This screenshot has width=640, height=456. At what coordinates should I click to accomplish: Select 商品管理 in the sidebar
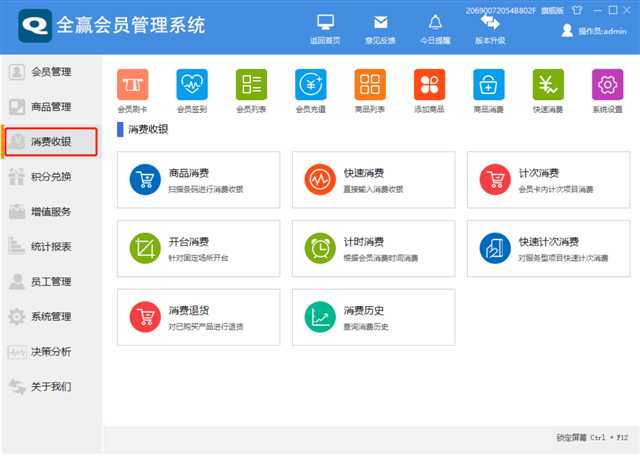coord(51,107)
